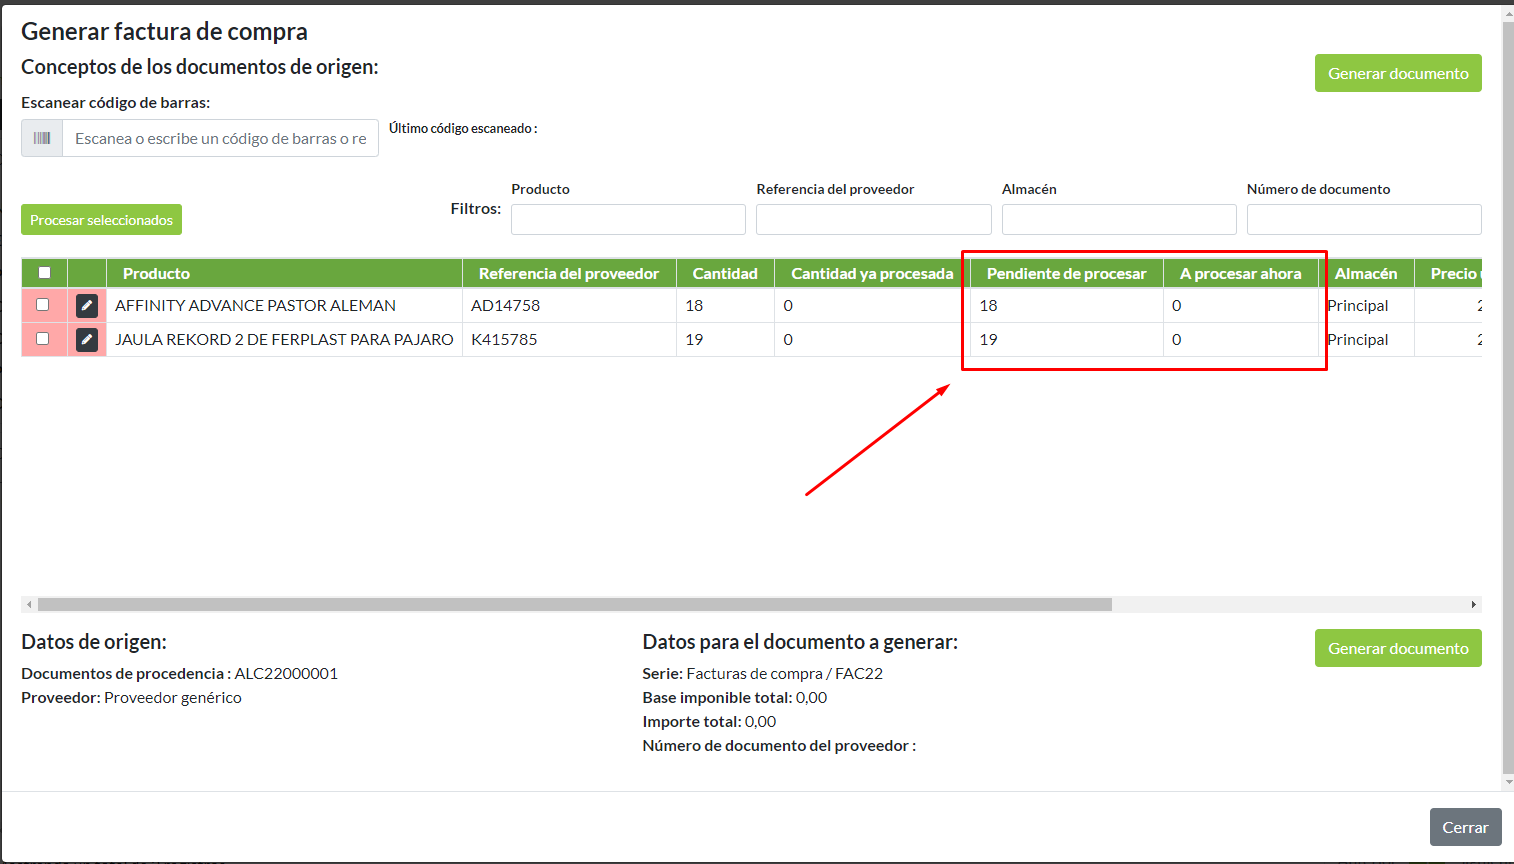Sort by Referencia del proveedor column header
This screenshot has height=864, width=1514.
tap(568, 274)
